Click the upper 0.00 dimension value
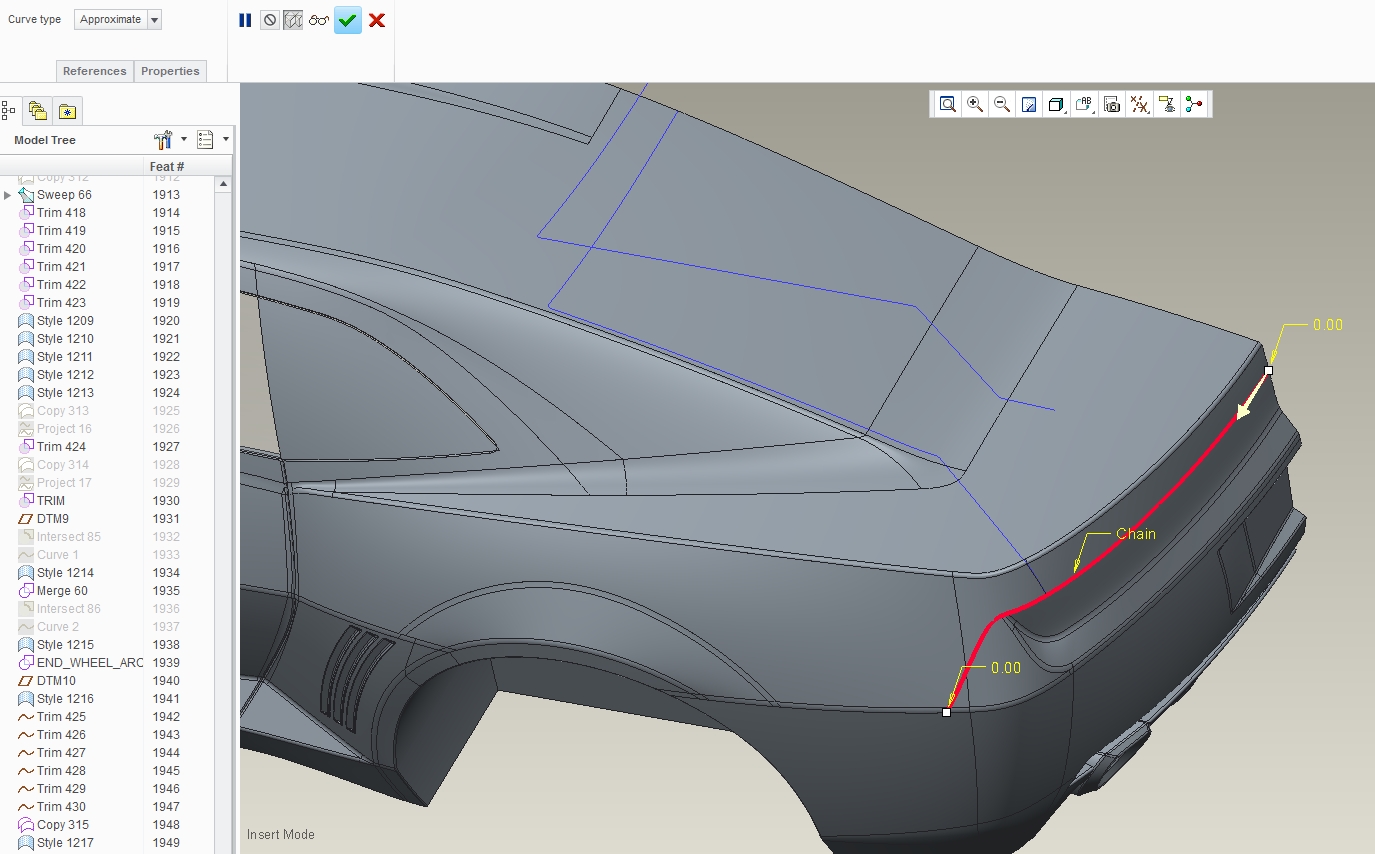The width and height of the screenshot is (1375, 854). (1328, 325)
